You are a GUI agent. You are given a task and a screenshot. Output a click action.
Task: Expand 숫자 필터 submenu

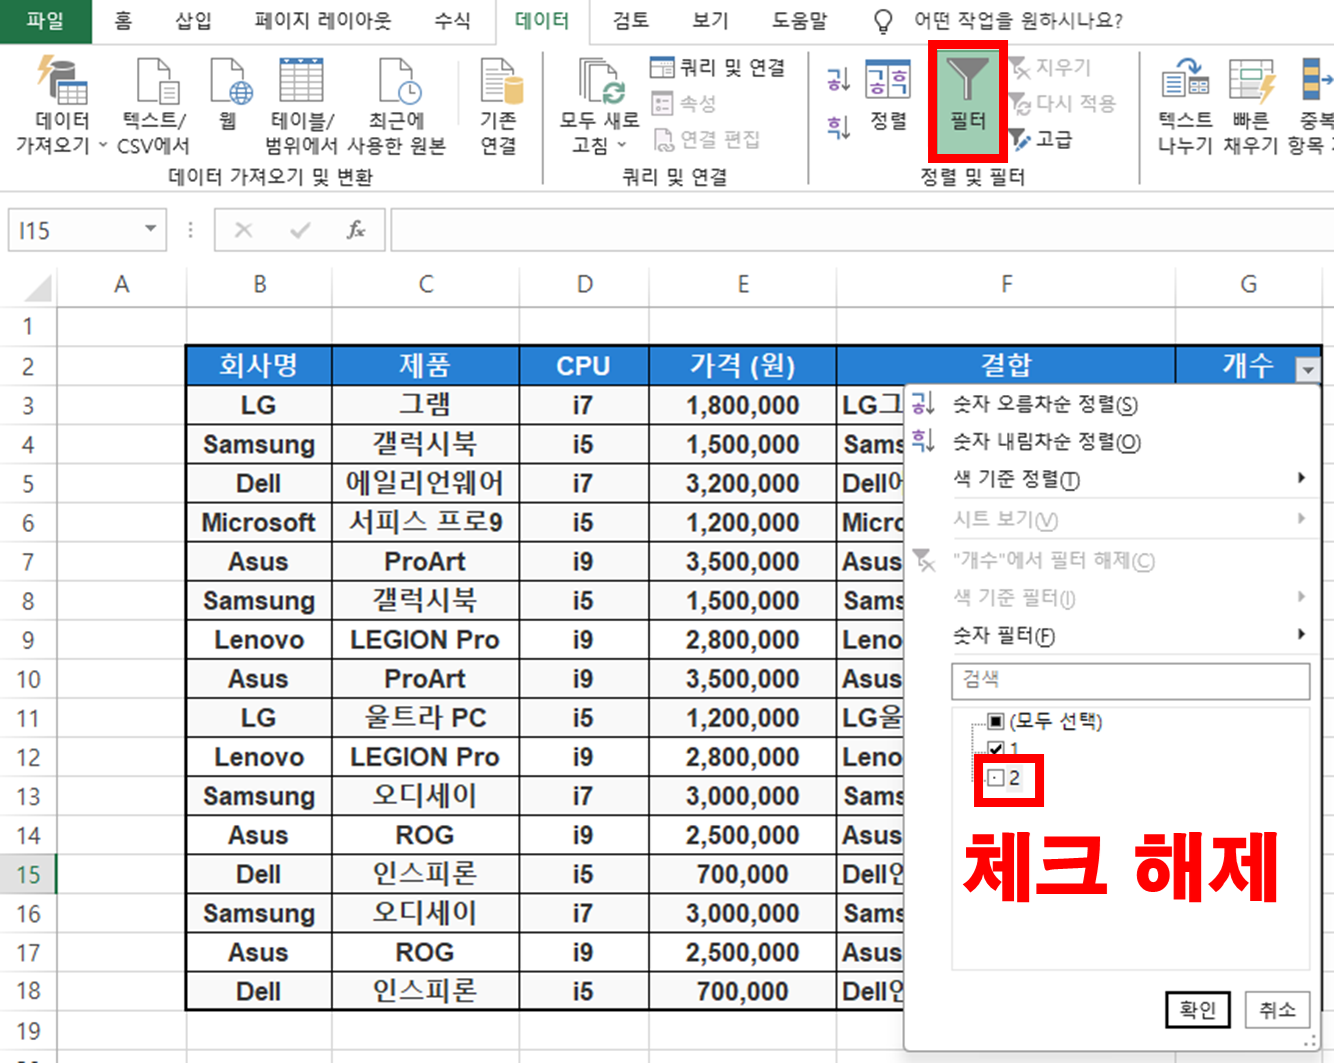[x=1301, y=634]
